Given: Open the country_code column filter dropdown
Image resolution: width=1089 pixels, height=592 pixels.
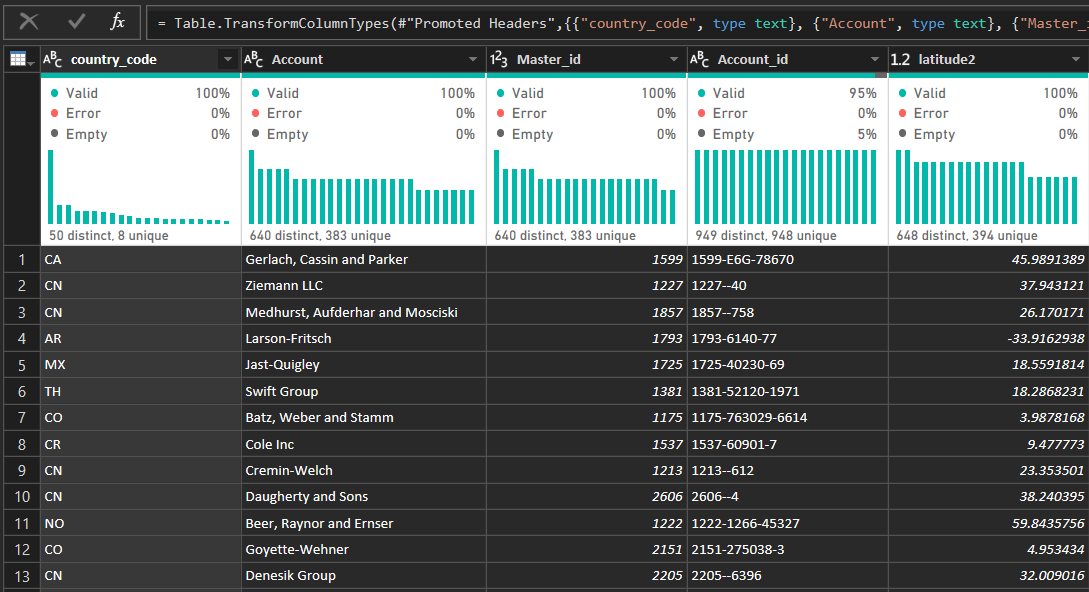Looking at the screenshot, I should tap(227, 60).
